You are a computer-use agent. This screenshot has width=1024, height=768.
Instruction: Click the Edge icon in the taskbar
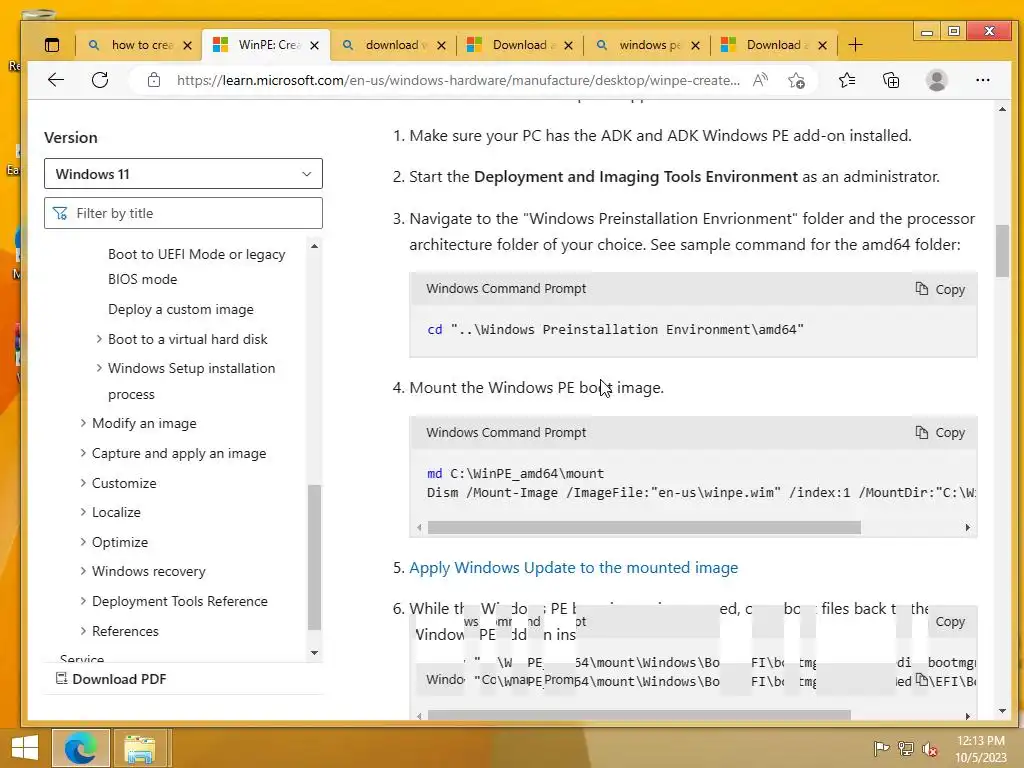80,747
